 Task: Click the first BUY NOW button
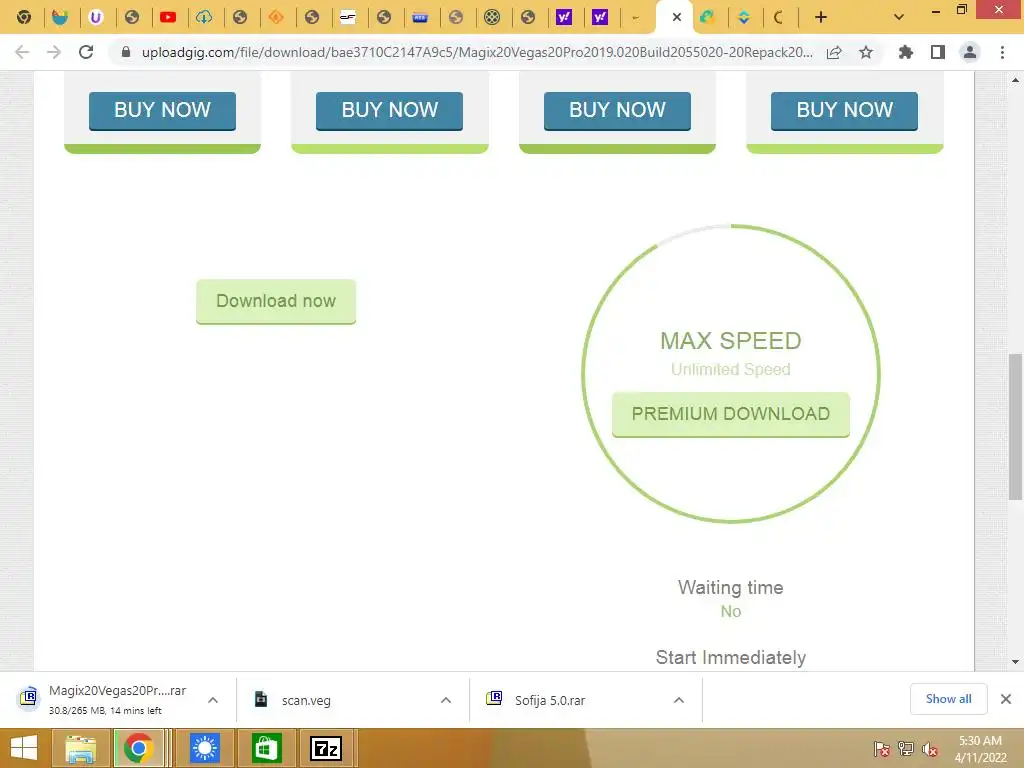coord(163,110)
